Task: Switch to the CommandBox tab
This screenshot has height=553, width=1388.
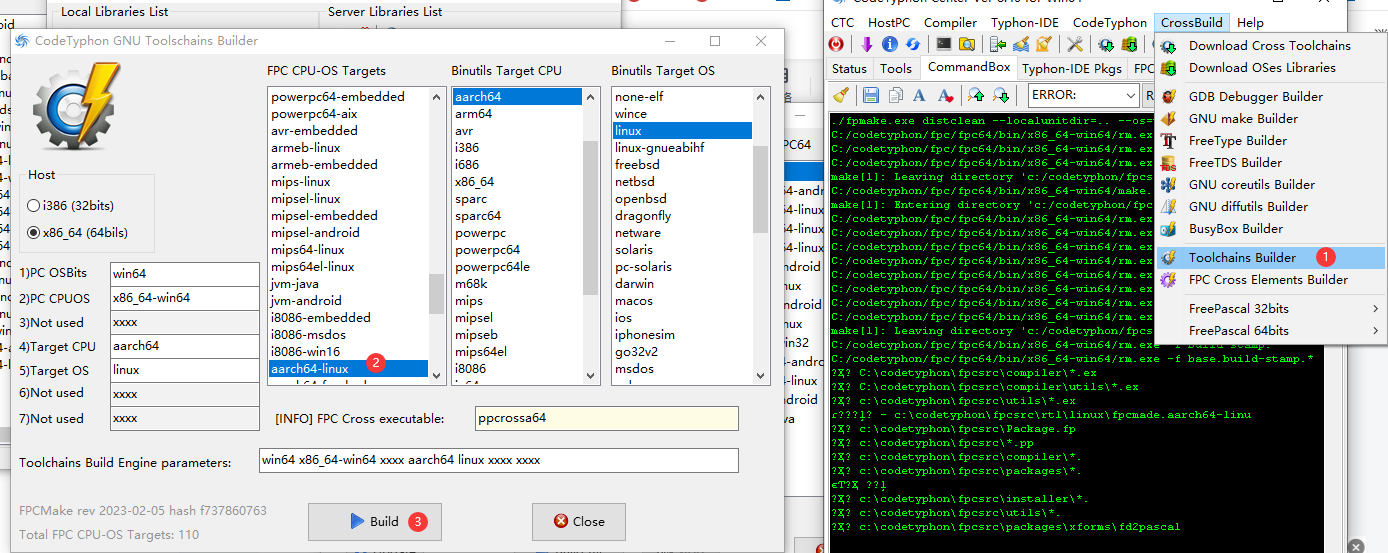Action: (969, 67)
